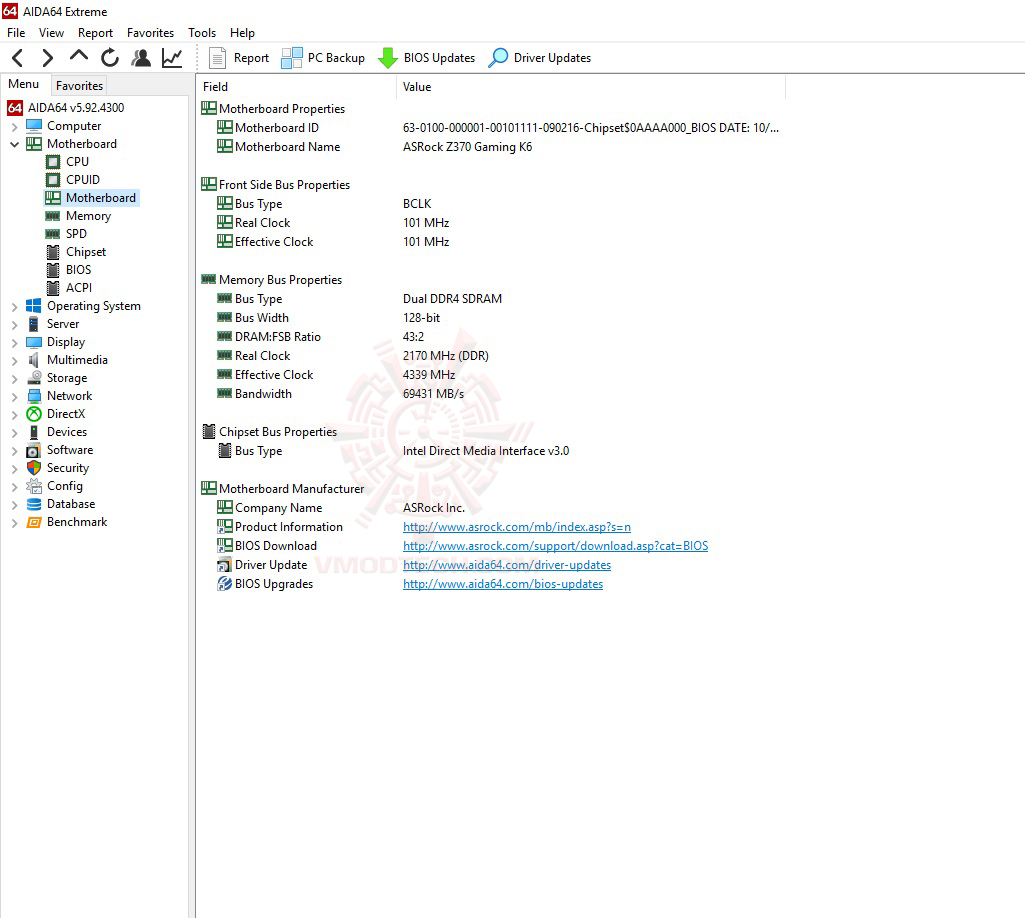Open the View menu
The height and width of the screenshot is (918, 1025).
(51, 33)
